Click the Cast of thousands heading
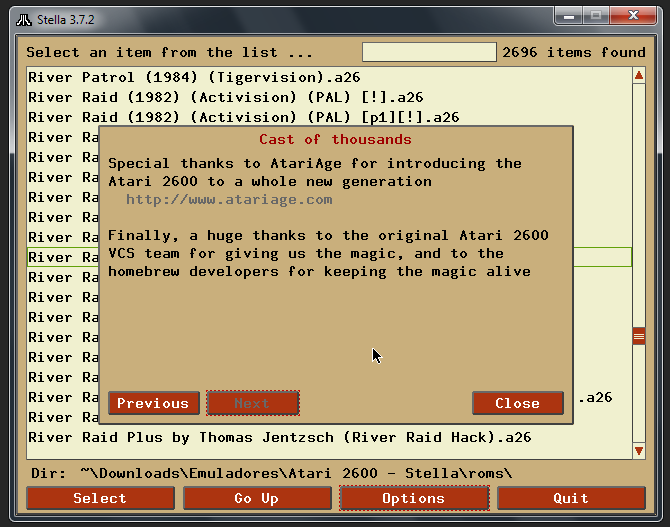This screenshot has height=527, width=670. point(335,139)
